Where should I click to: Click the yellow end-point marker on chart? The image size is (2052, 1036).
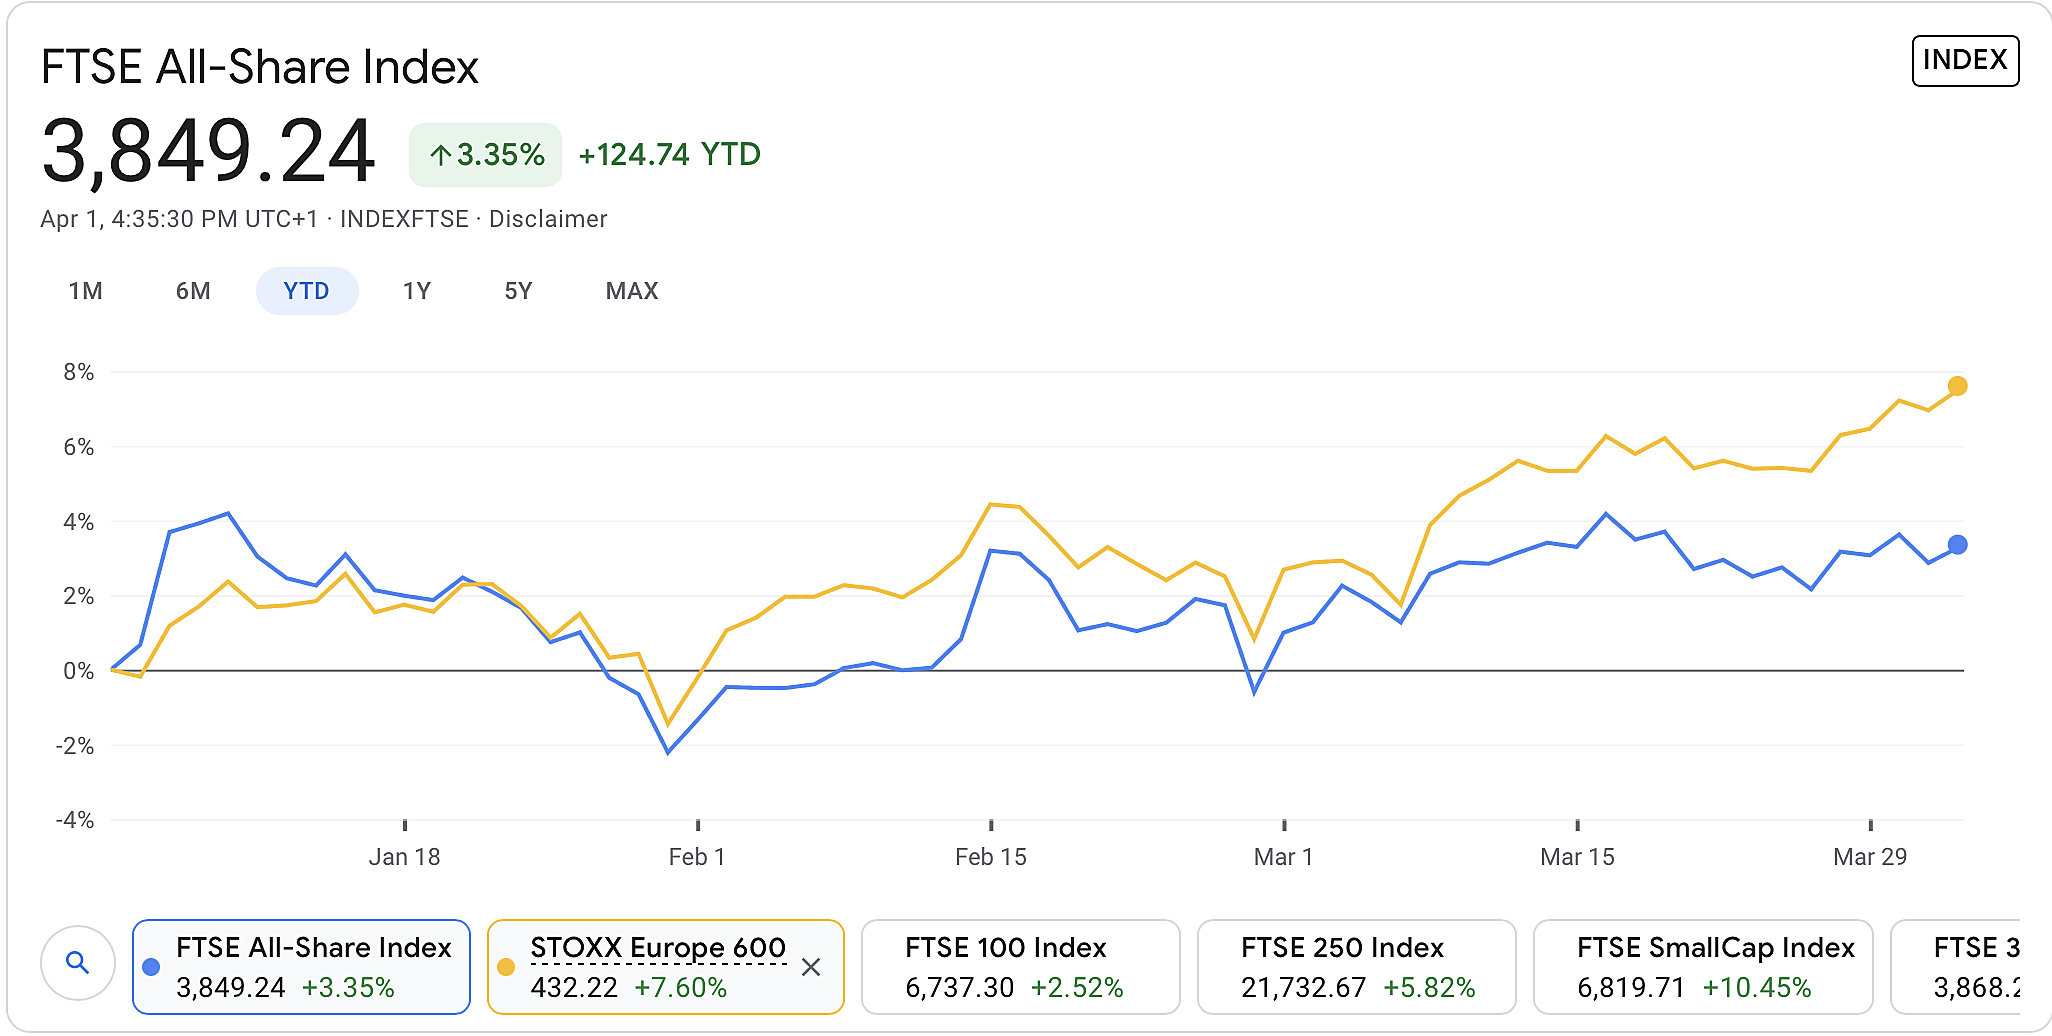point(1957,386)
